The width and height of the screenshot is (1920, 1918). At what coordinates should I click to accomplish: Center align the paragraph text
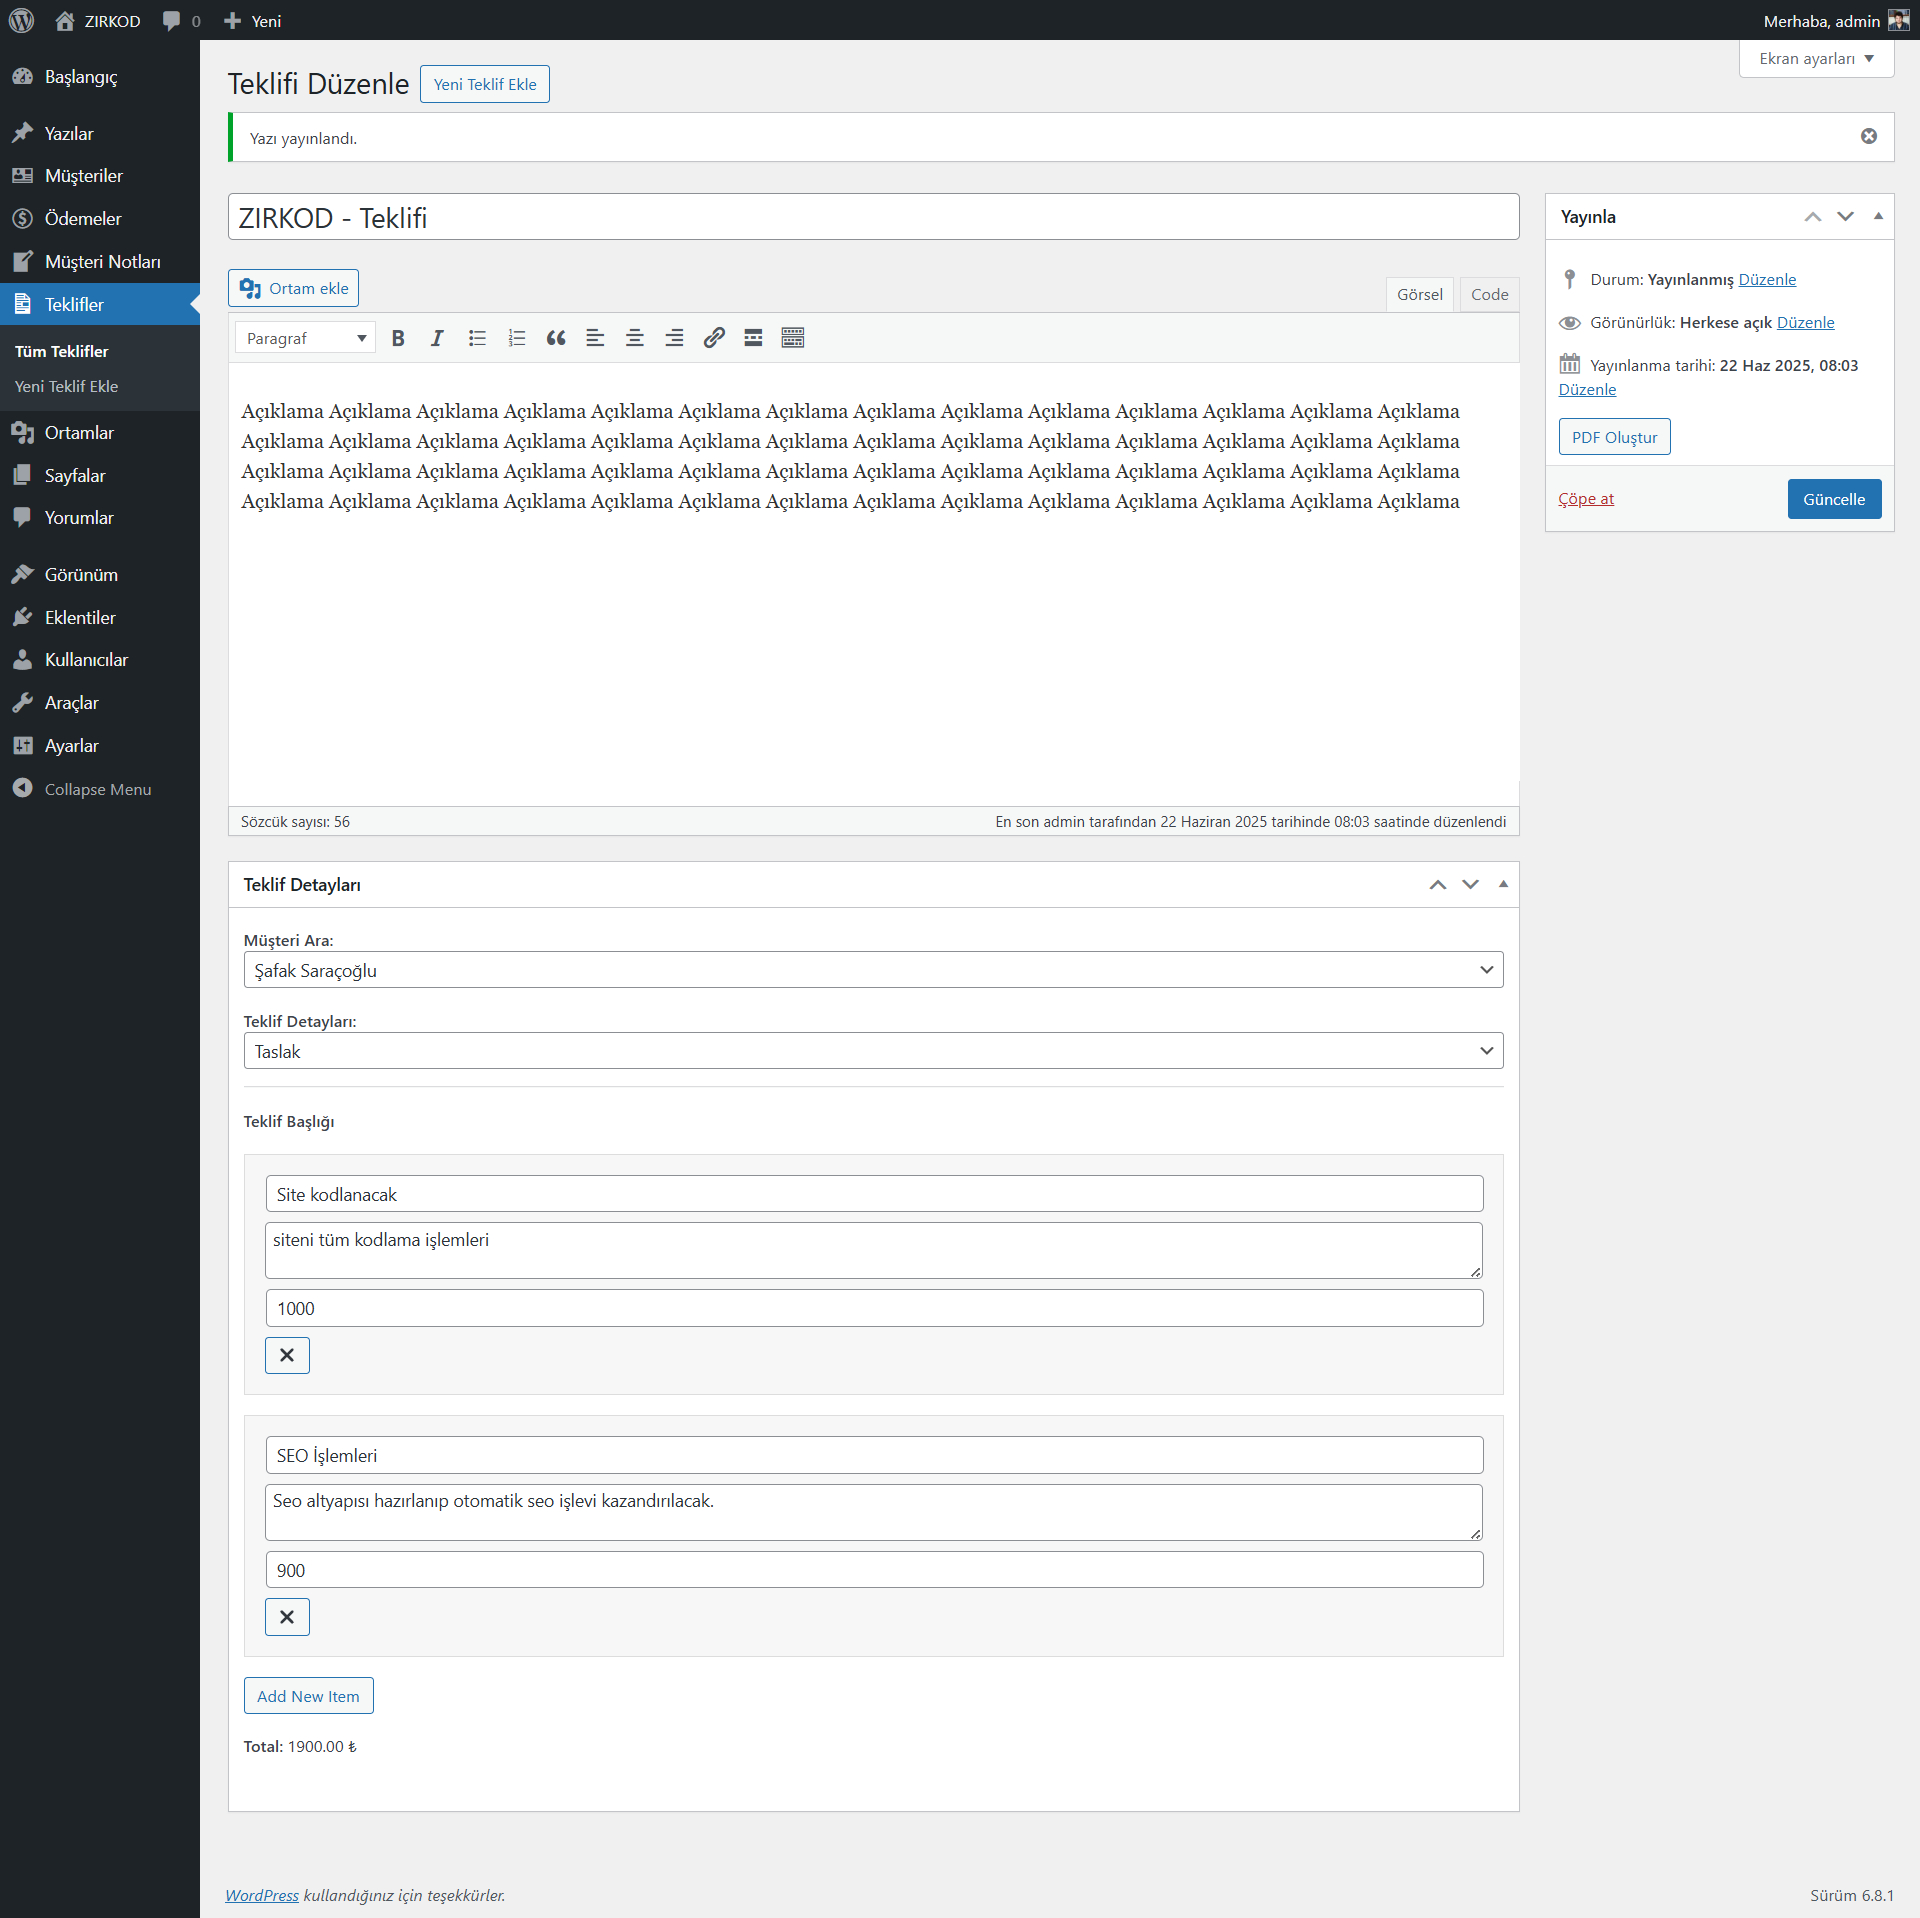point(634,338)
